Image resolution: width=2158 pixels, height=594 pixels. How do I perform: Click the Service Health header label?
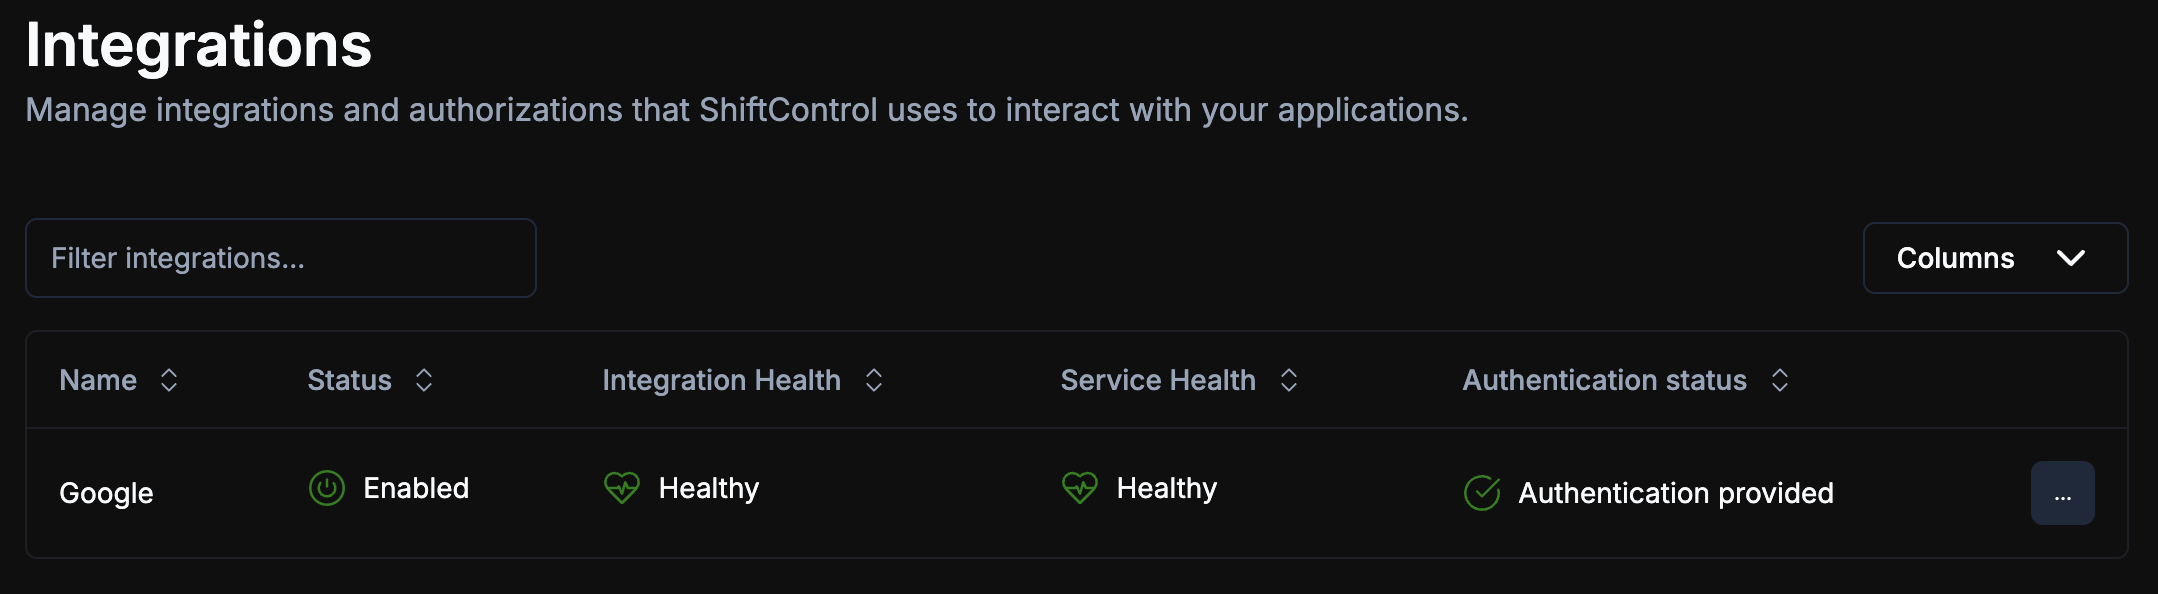1157,380
